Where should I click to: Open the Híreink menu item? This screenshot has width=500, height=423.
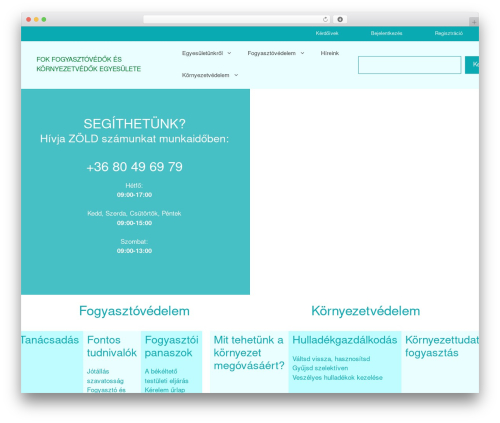[x=330, y=53]
